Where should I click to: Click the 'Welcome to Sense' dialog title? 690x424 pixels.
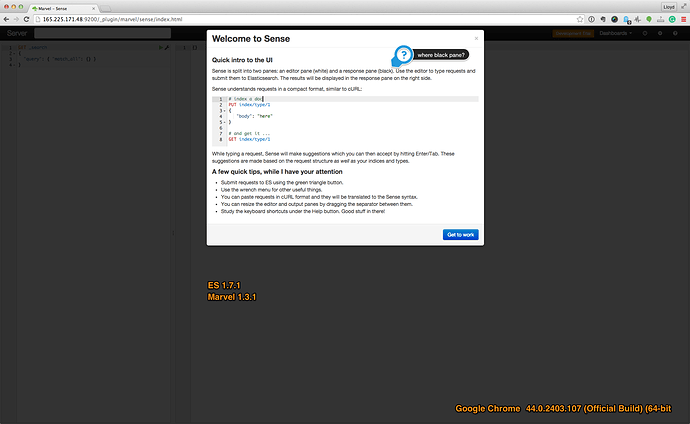251,39
